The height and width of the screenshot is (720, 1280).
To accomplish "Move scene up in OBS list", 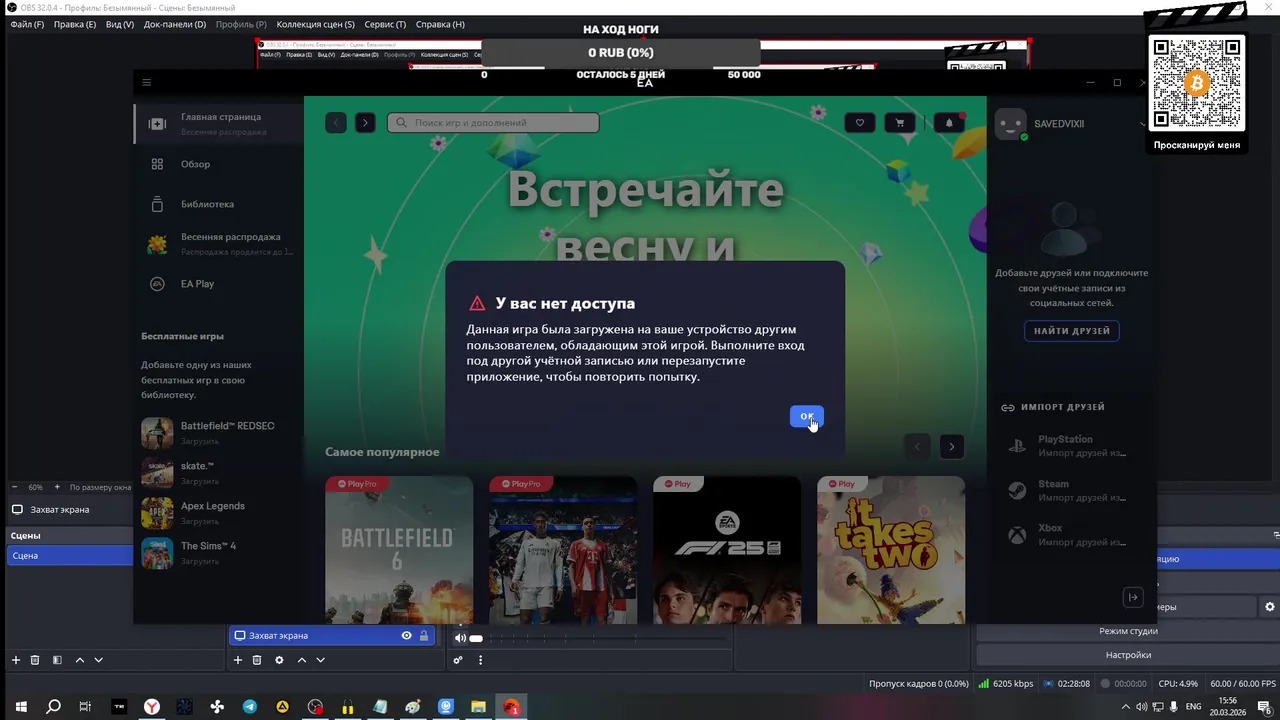I will pos(80,660).
